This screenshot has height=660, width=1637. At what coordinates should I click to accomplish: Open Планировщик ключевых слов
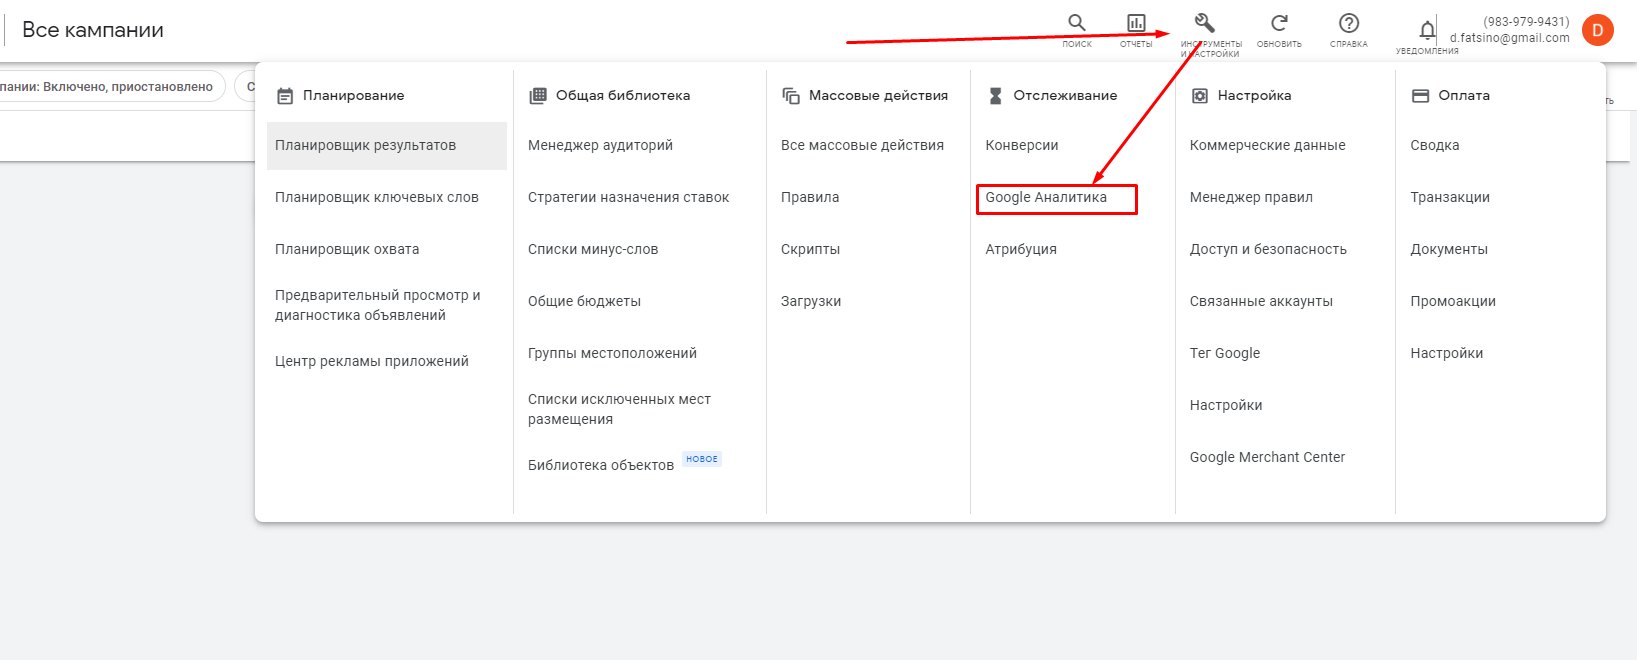pyautogui.click(x=376, y=198)
